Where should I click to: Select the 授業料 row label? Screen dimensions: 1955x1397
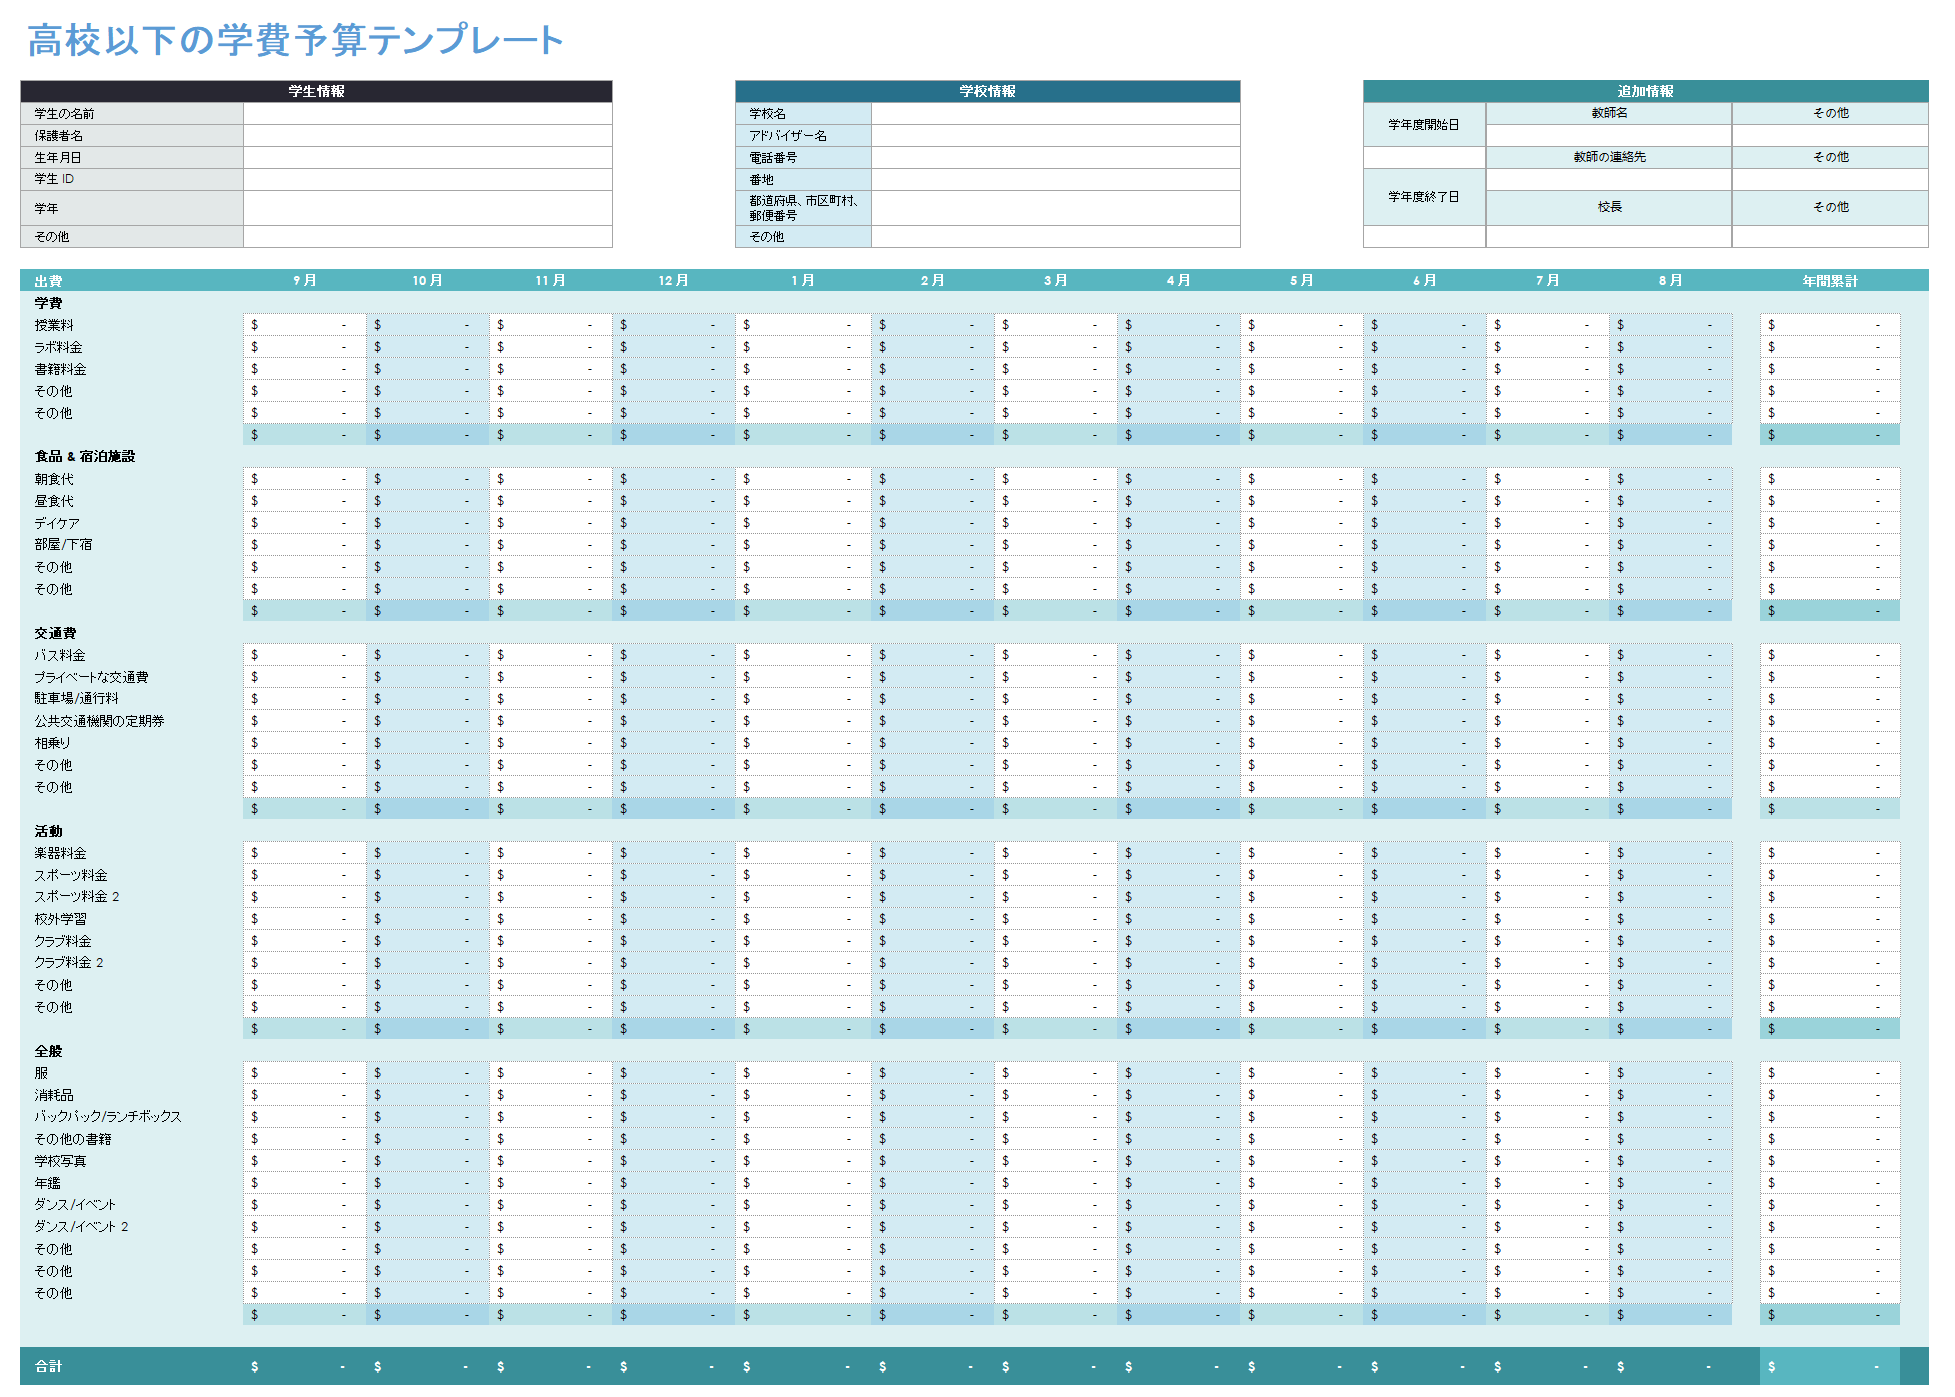54,325
